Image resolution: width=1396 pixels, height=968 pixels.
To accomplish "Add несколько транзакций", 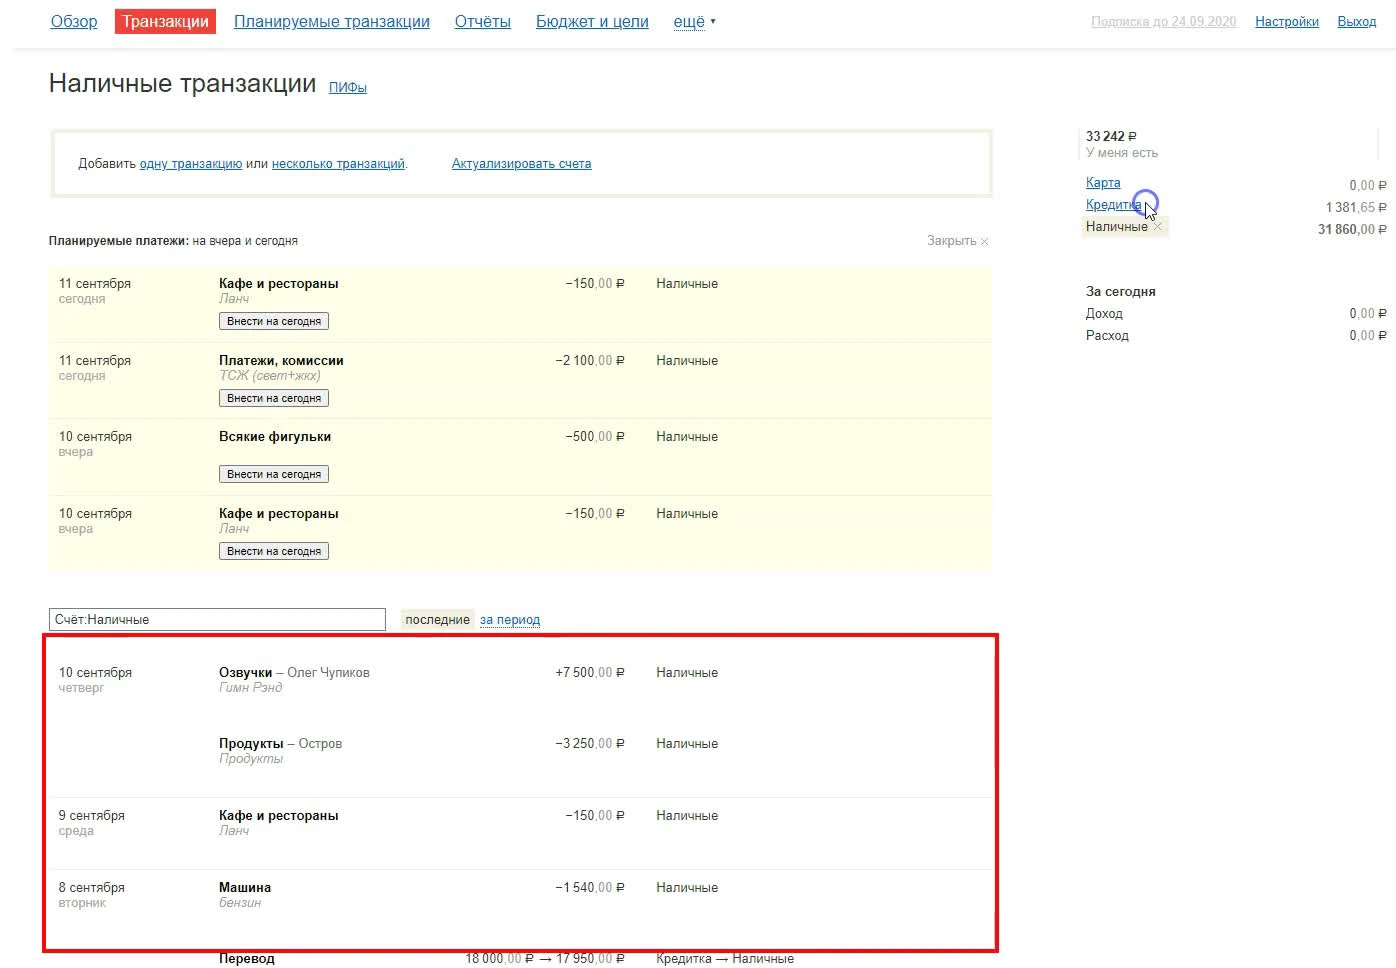I will 338,163.
